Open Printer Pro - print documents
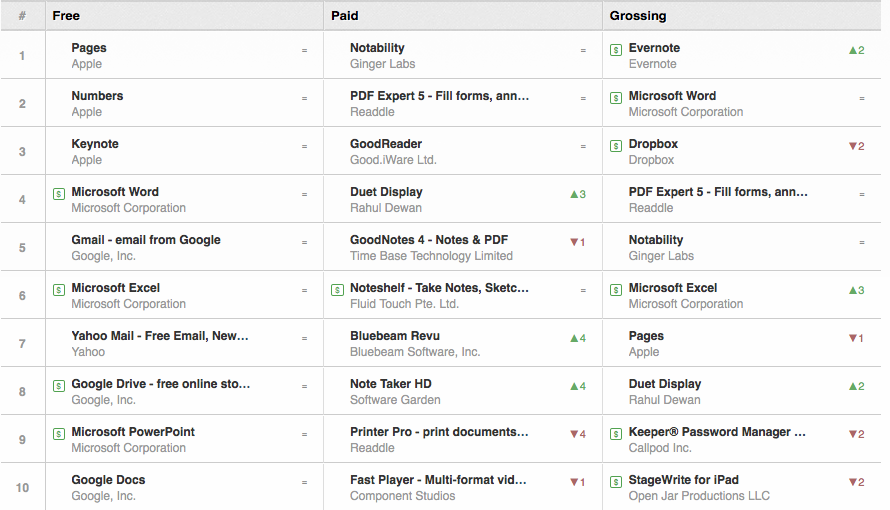The width and height of the screenshot is (890, 510). pos(439,432)
